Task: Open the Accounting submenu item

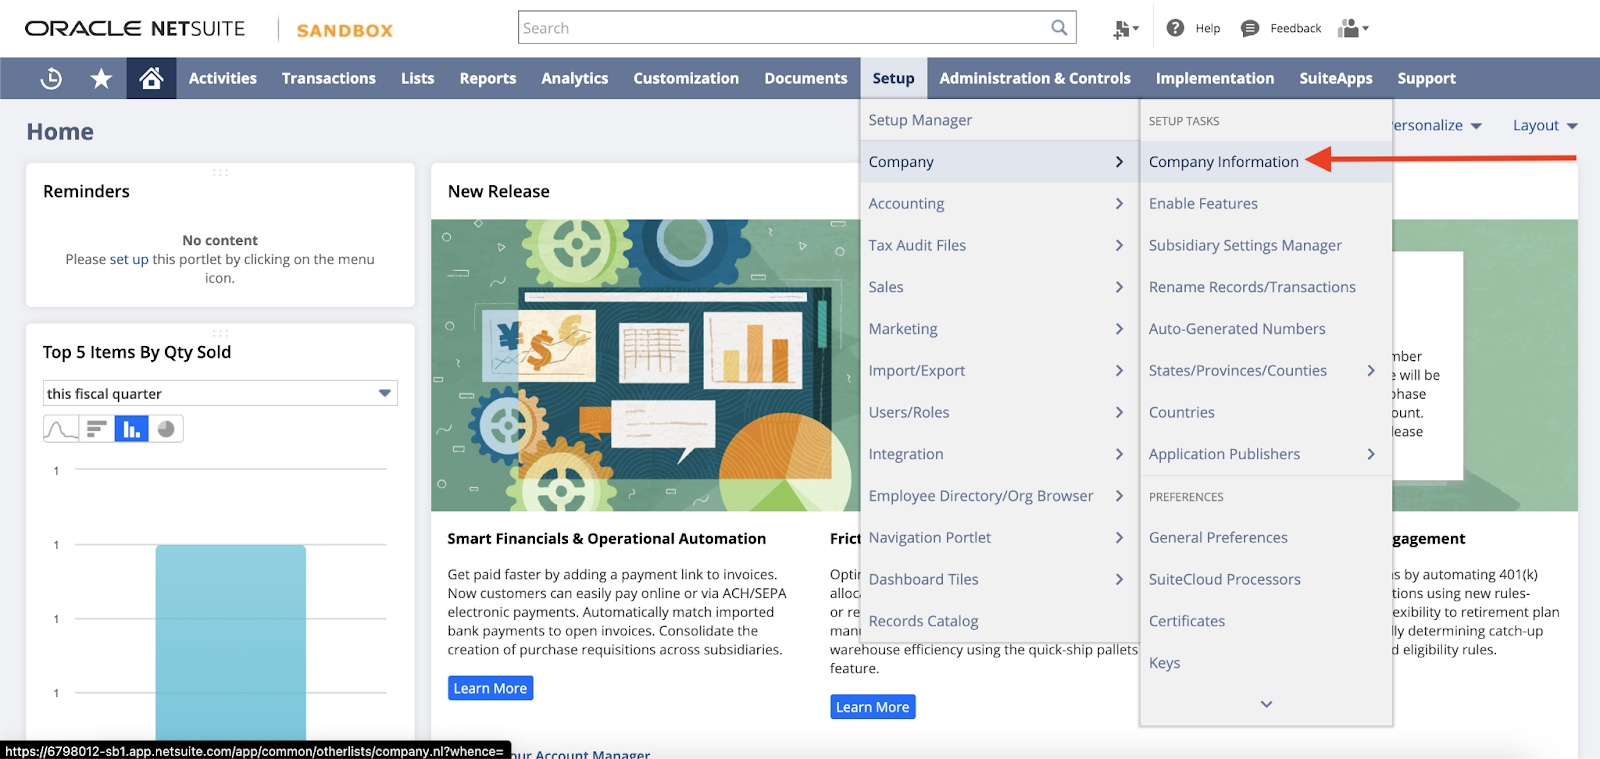Action: [x=906, y=204]
